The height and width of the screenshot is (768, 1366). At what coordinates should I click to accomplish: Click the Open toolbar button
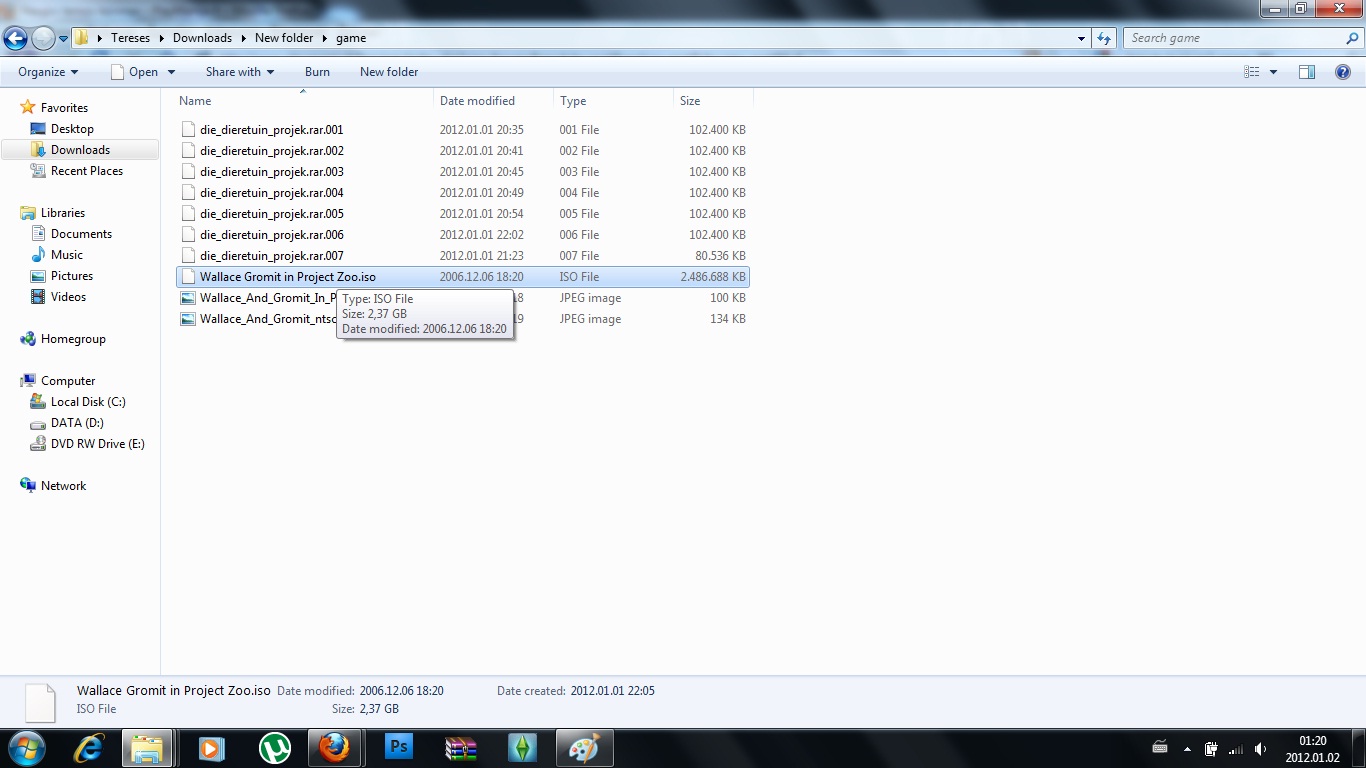[134, 72]
